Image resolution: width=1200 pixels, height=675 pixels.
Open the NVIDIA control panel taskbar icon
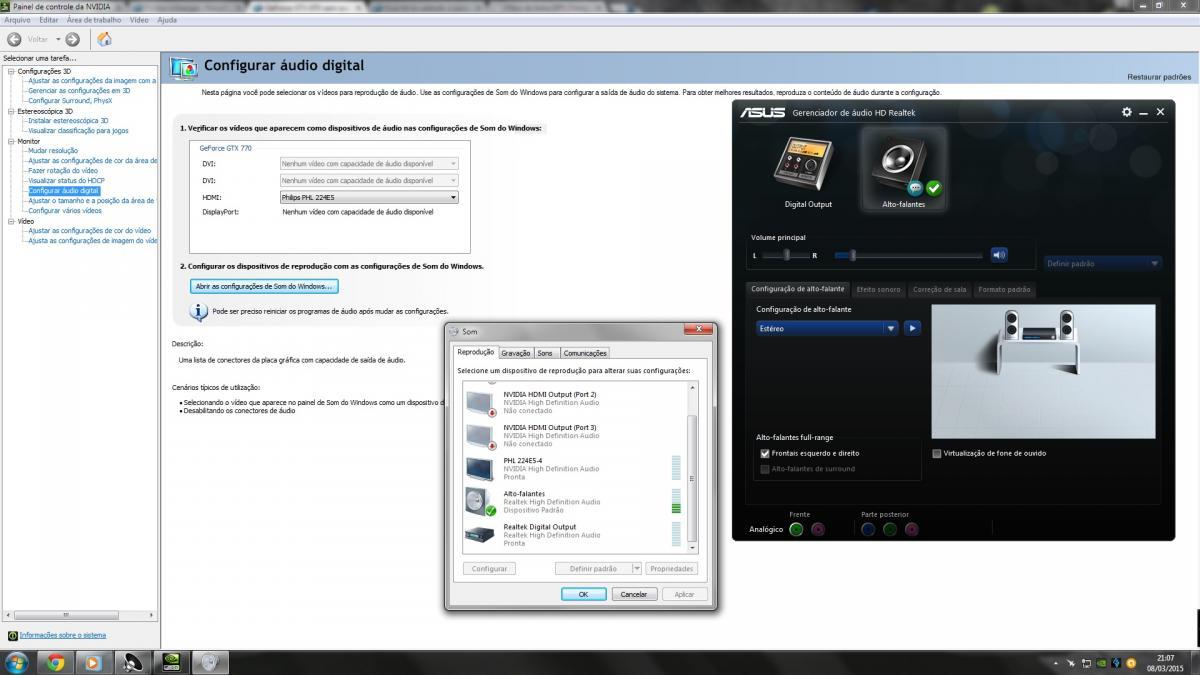click(171, 662)
